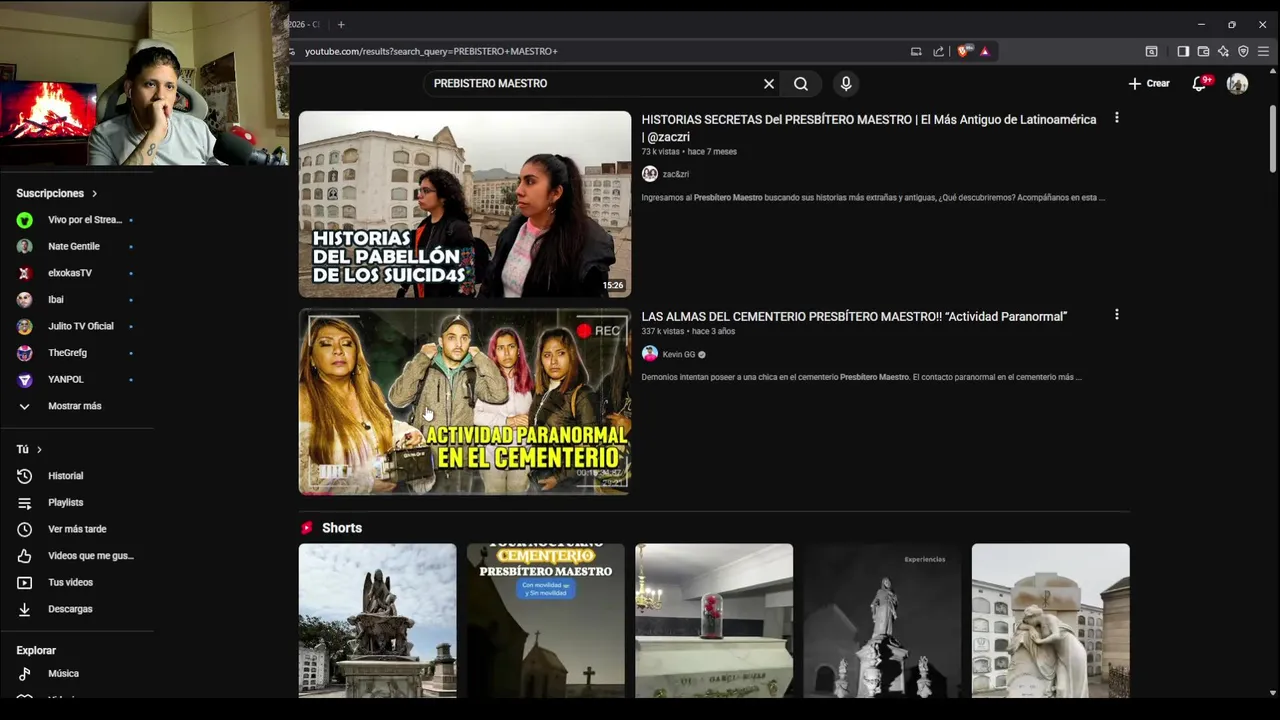Click the Brave Shields lion icon
Image resolution: width=1280 pixels, height=720 pixels.
[963, 51]
